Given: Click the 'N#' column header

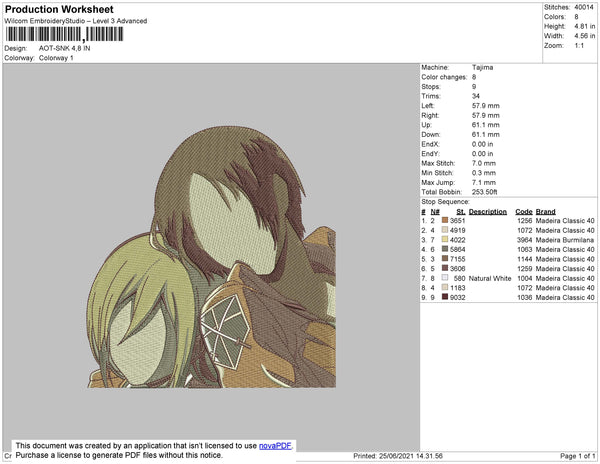Looking at the screenshot, I should coord(435,212).
